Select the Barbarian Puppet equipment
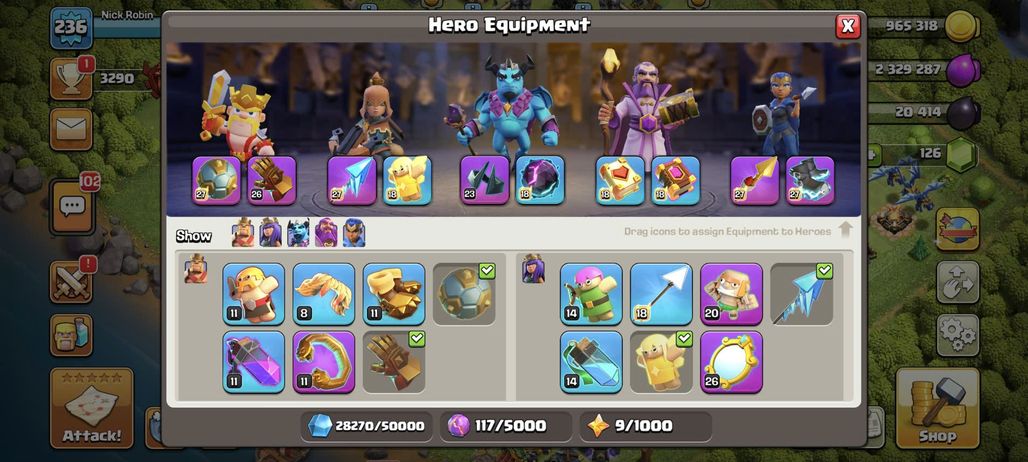This screenshot has width=1028, height=462. pyautogui.click(x=254, y=294)
